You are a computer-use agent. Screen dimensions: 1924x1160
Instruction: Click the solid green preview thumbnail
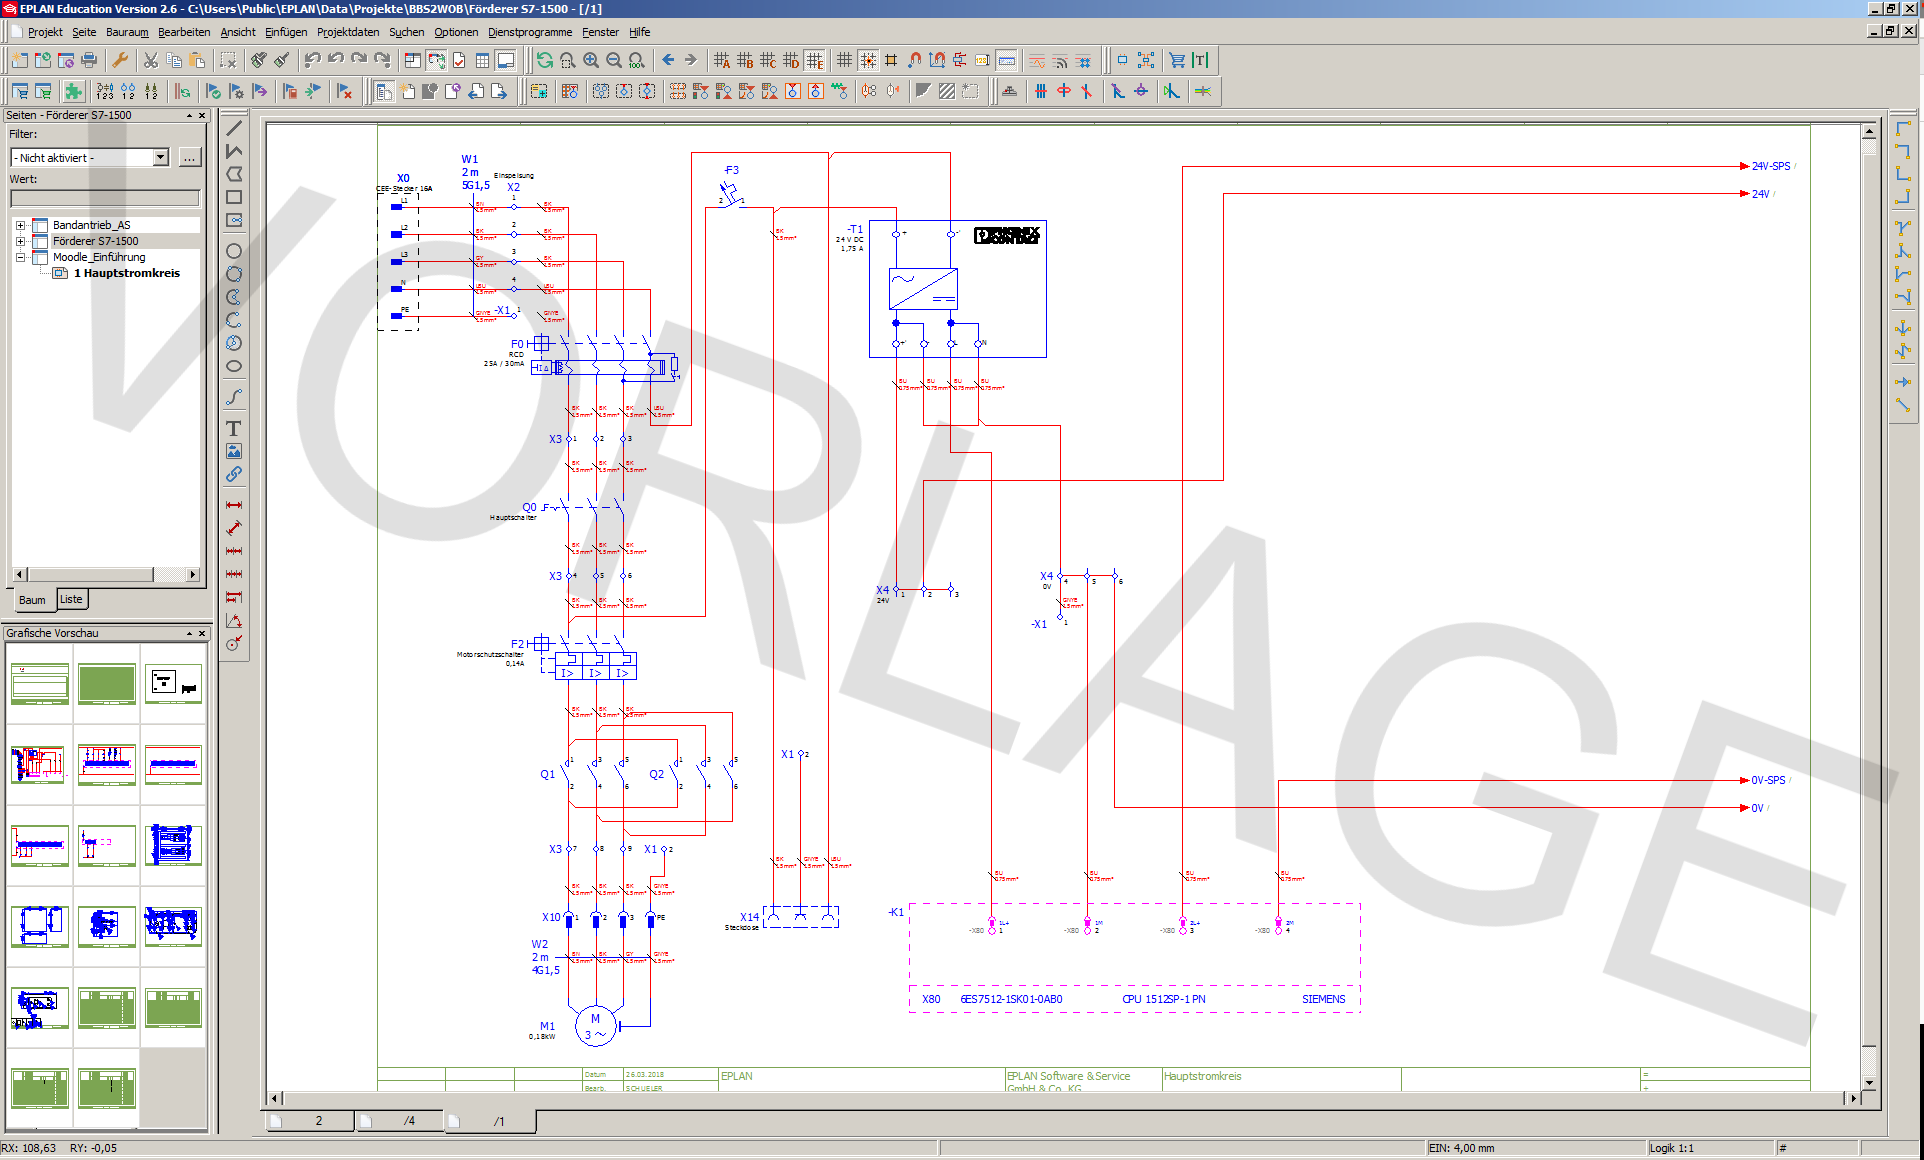[x=107, y=684]
